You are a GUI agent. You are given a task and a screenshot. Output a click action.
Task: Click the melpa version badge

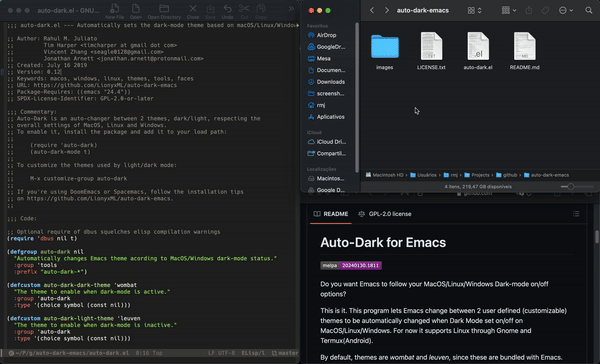[x=351, y=265]
